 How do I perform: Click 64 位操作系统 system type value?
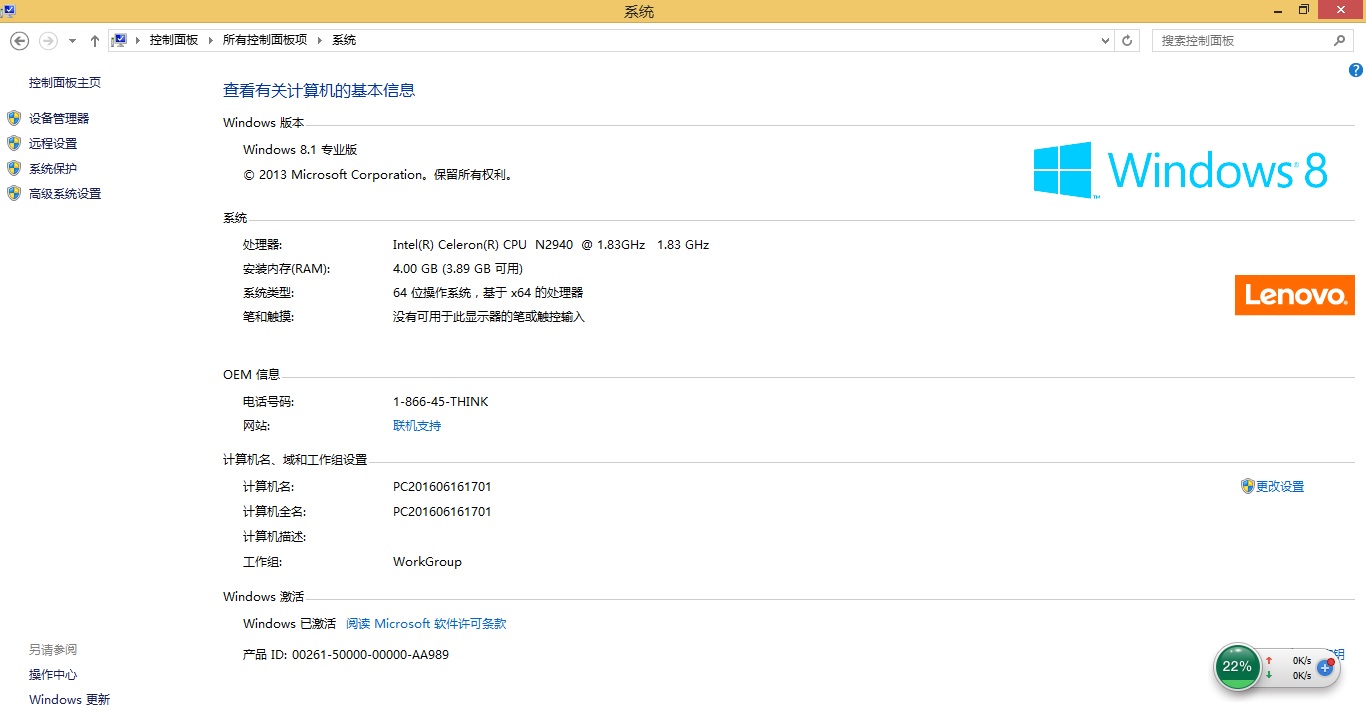point(488,293)
